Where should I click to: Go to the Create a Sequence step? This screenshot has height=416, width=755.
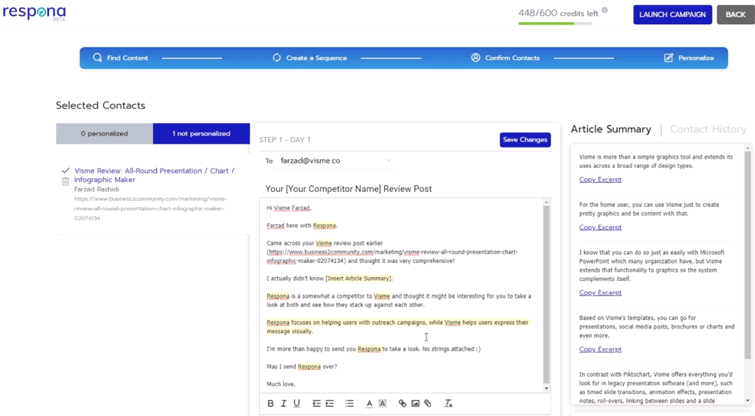(x=310, y=58)
